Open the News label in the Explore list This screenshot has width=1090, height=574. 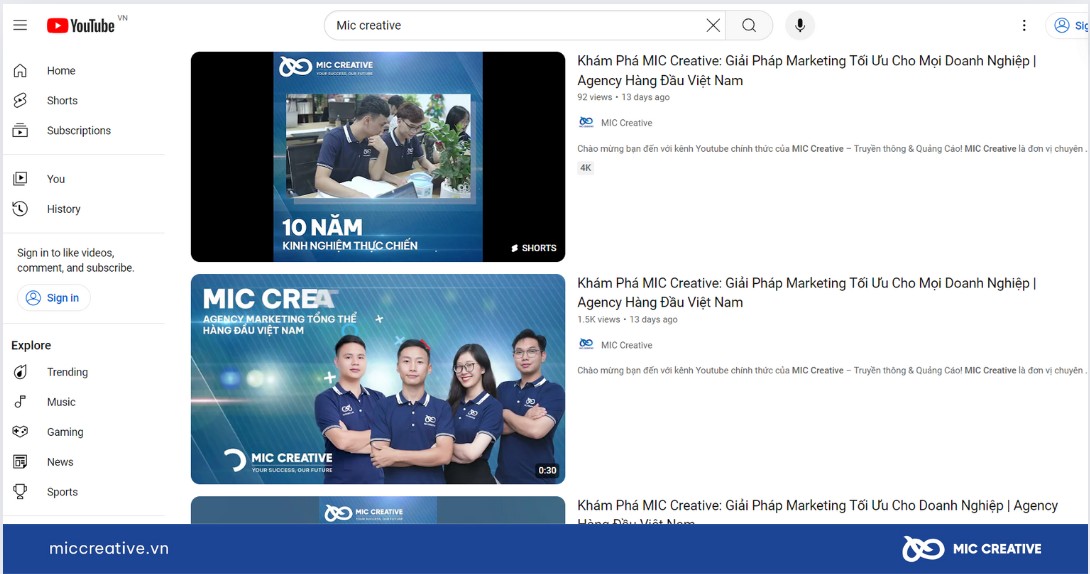60,462
